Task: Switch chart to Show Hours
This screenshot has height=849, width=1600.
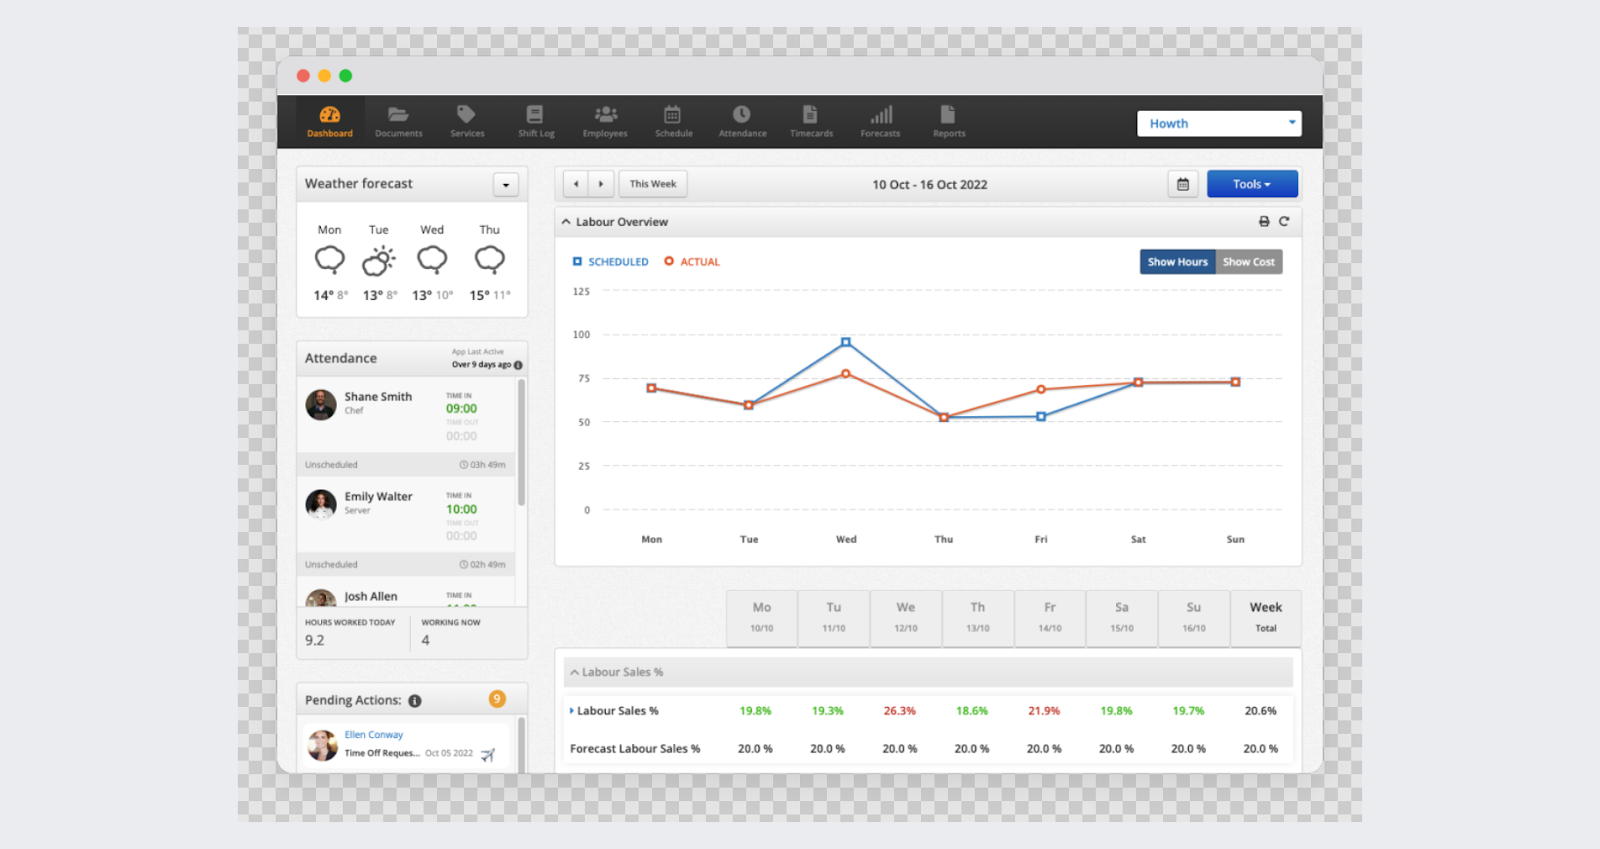Action: [x=1177, y=262]
